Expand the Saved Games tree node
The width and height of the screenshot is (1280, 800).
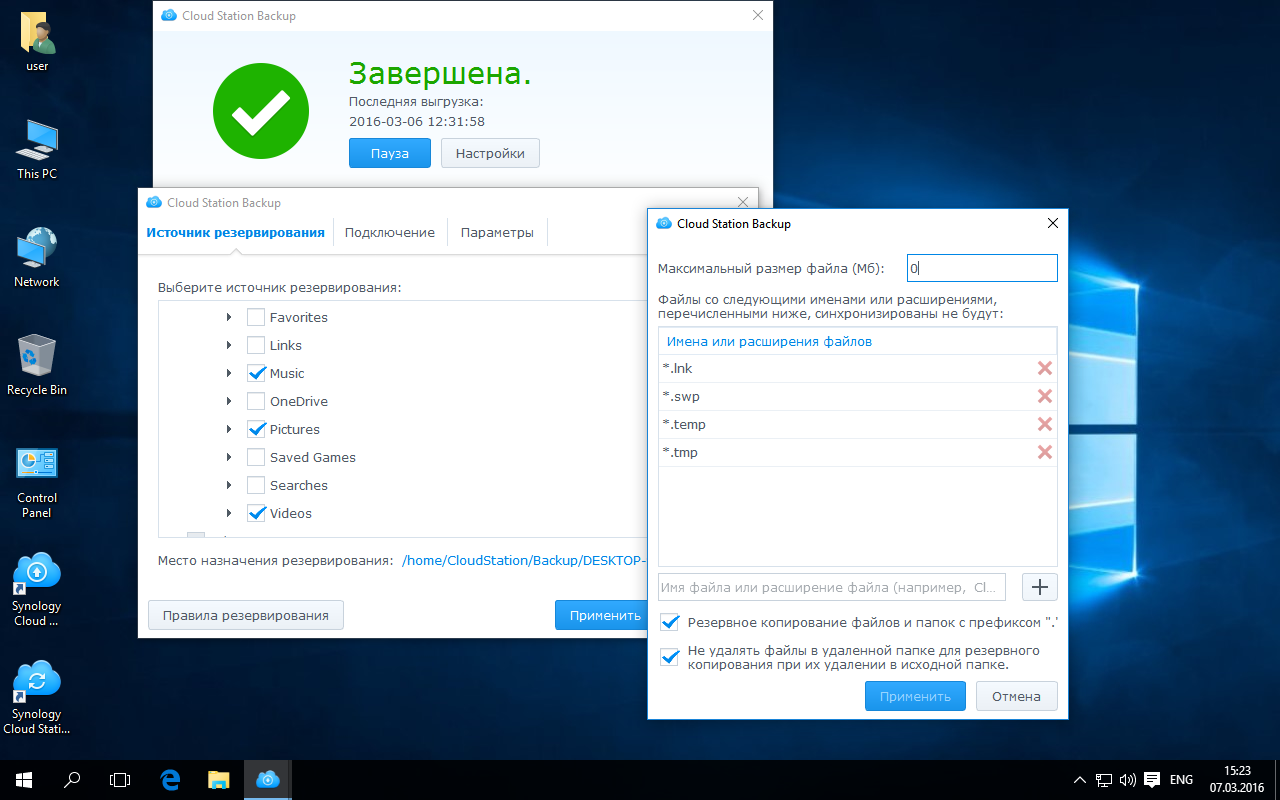point(230,457)
